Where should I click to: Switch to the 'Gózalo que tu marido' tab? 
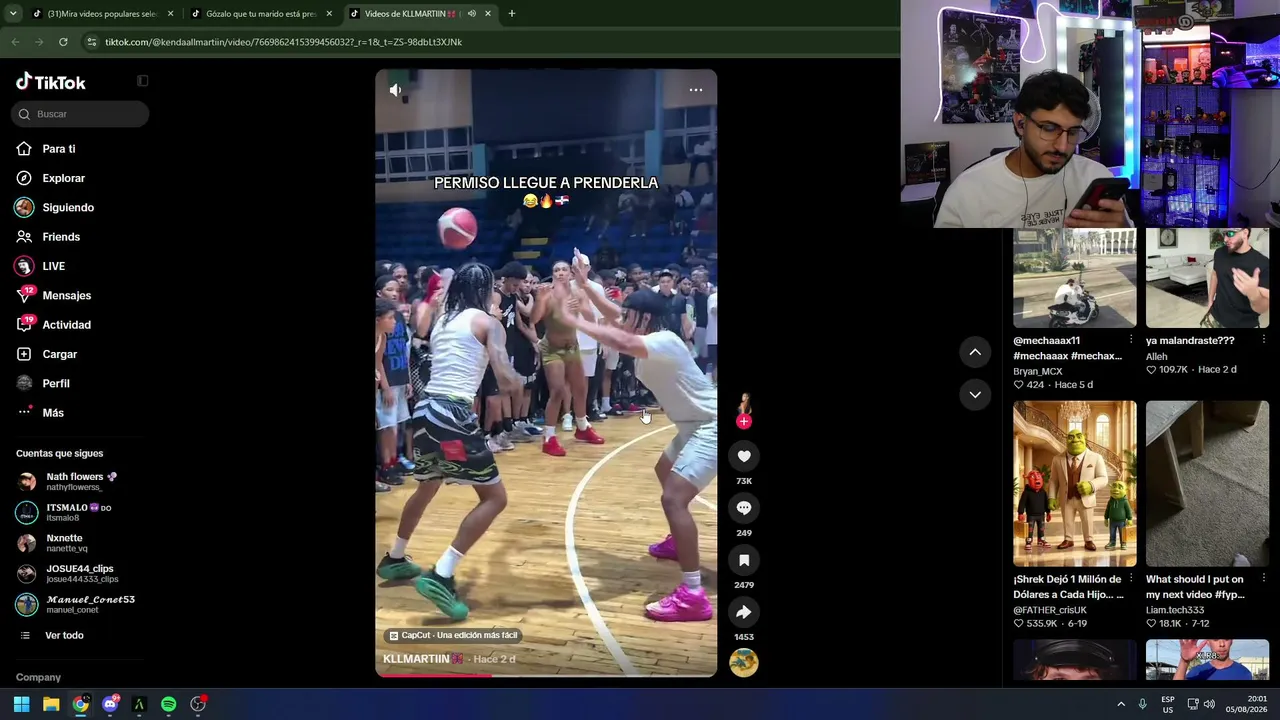258,14
